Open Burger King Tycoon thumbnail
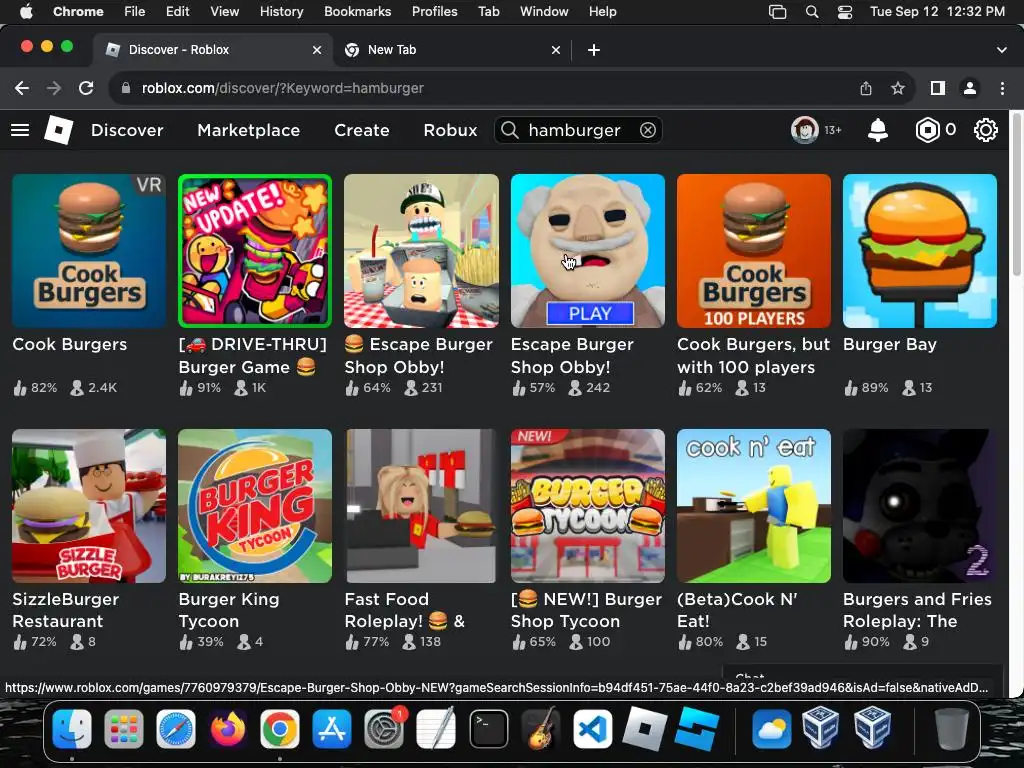1024x768 pixels. coord(255,505)
